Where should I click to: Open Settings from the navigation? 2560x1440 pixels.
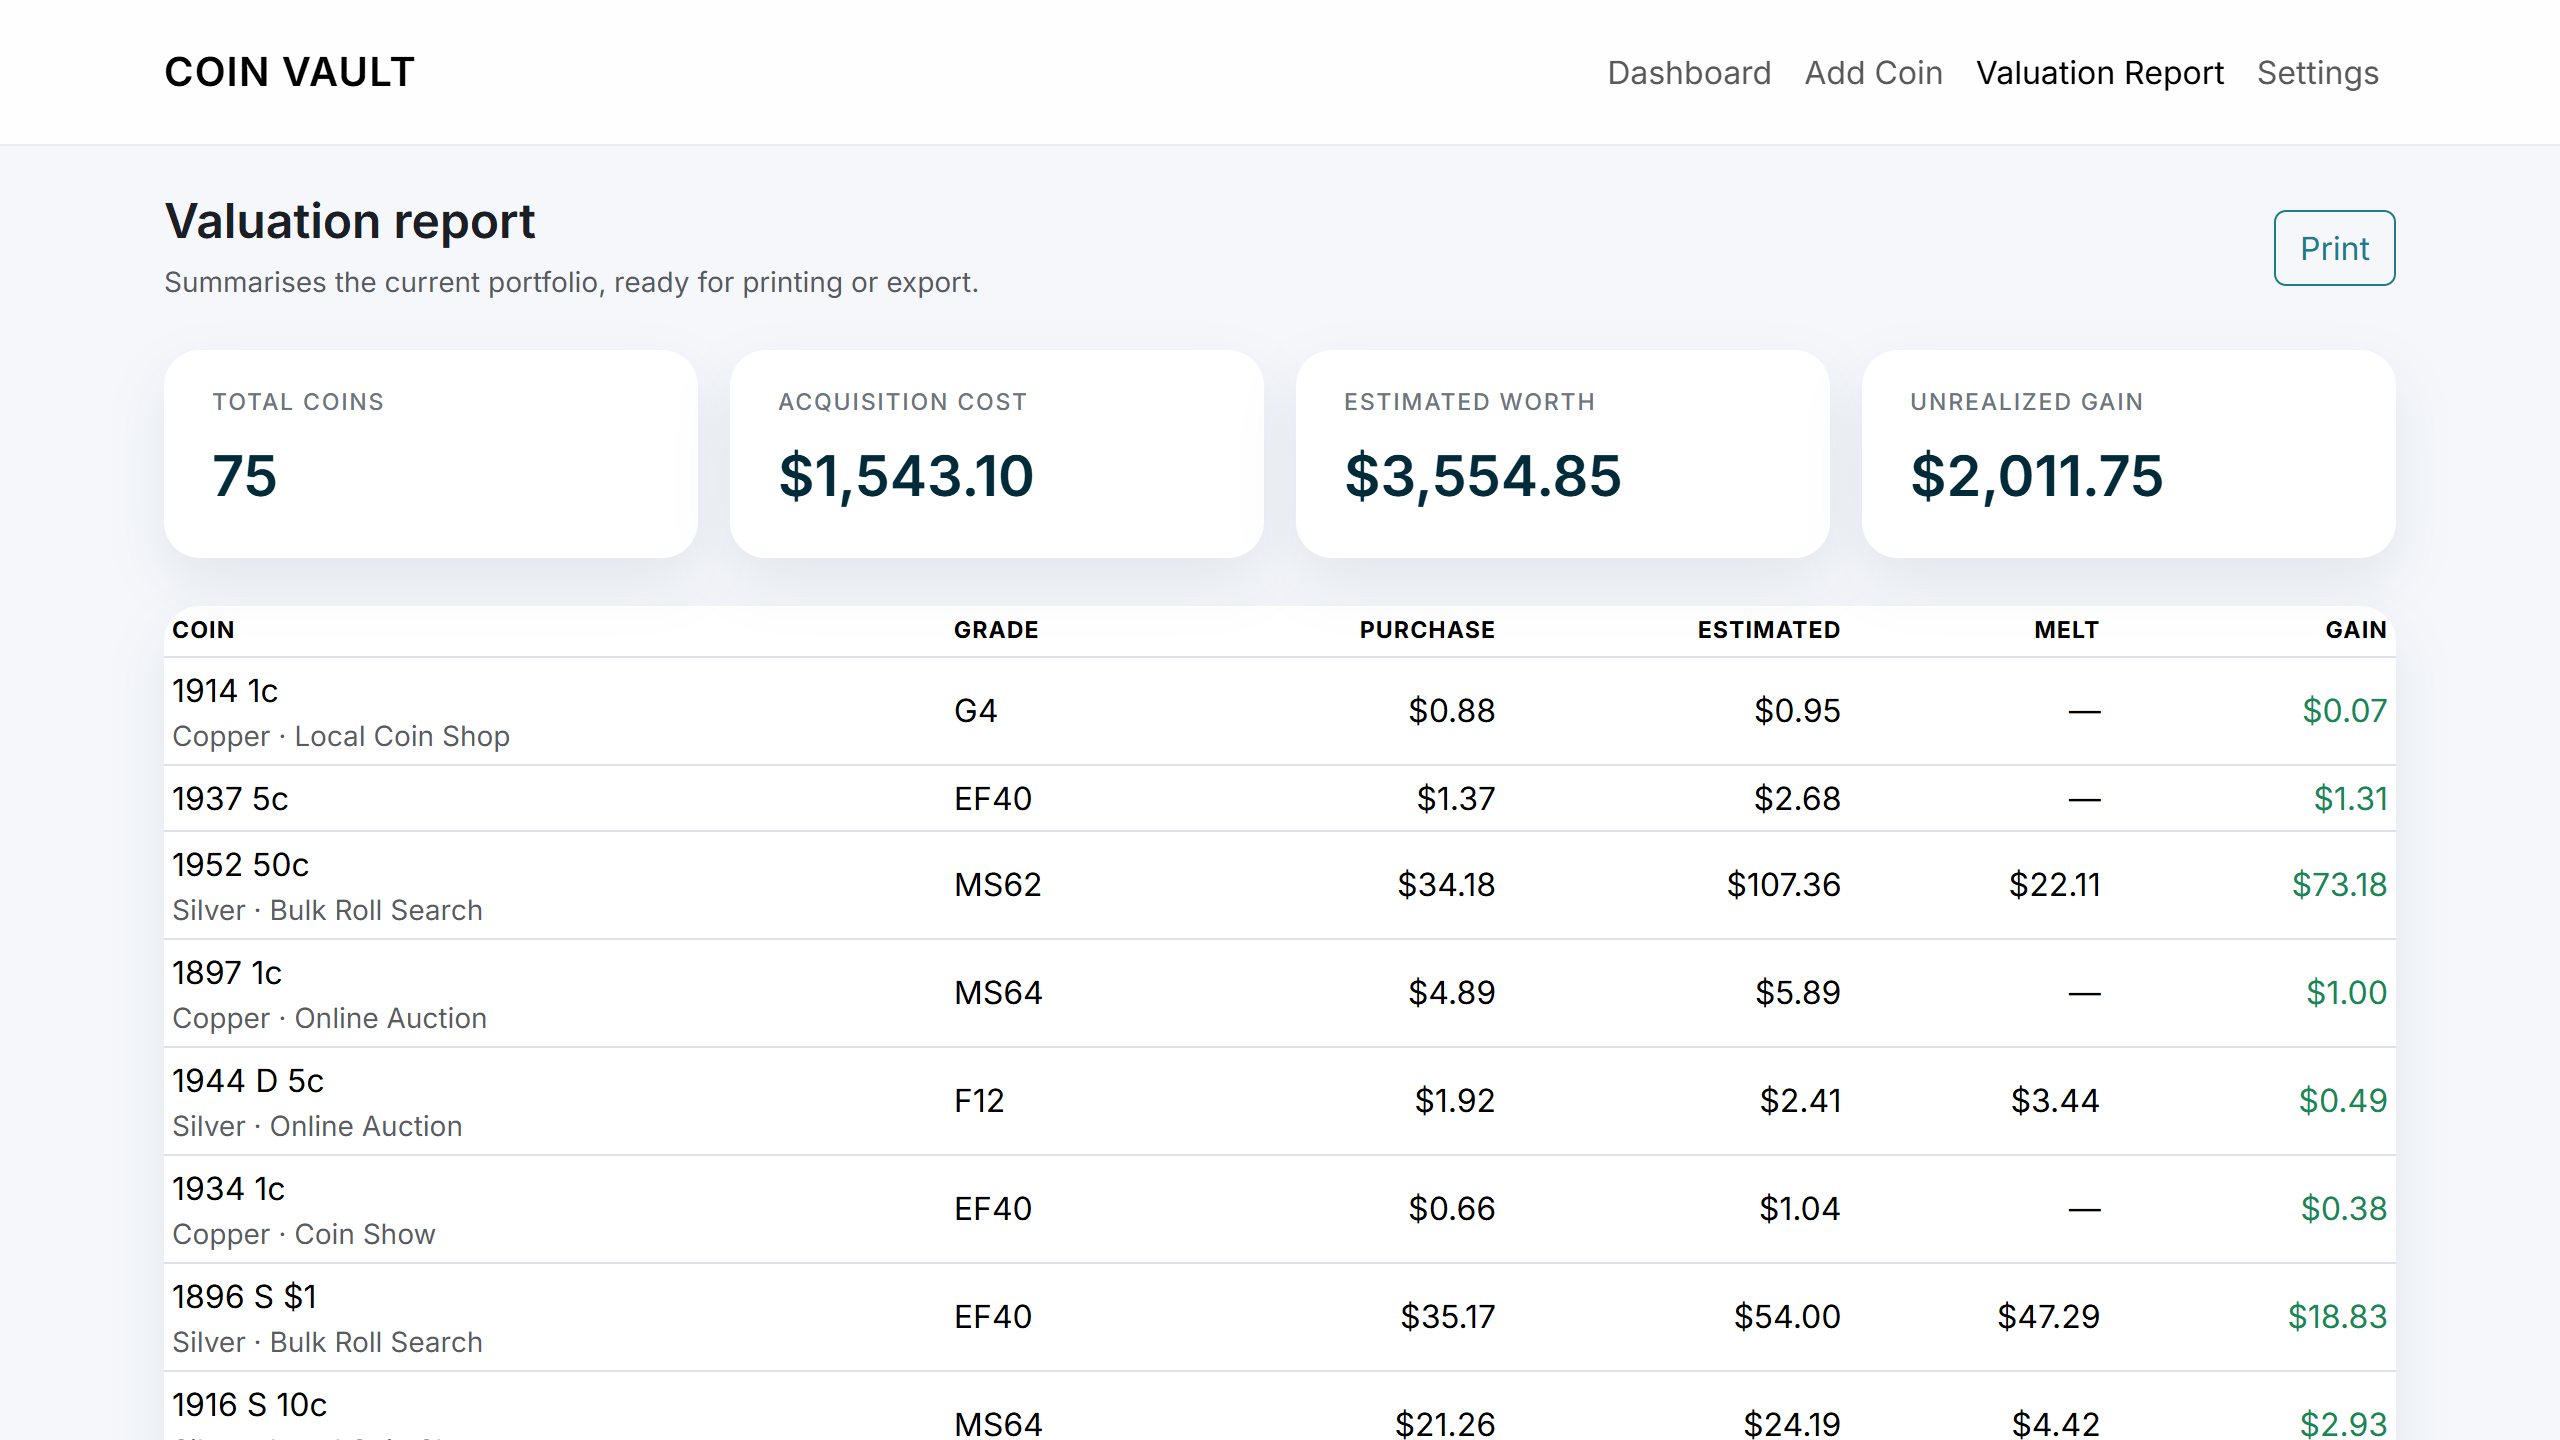coord(2317,73)
